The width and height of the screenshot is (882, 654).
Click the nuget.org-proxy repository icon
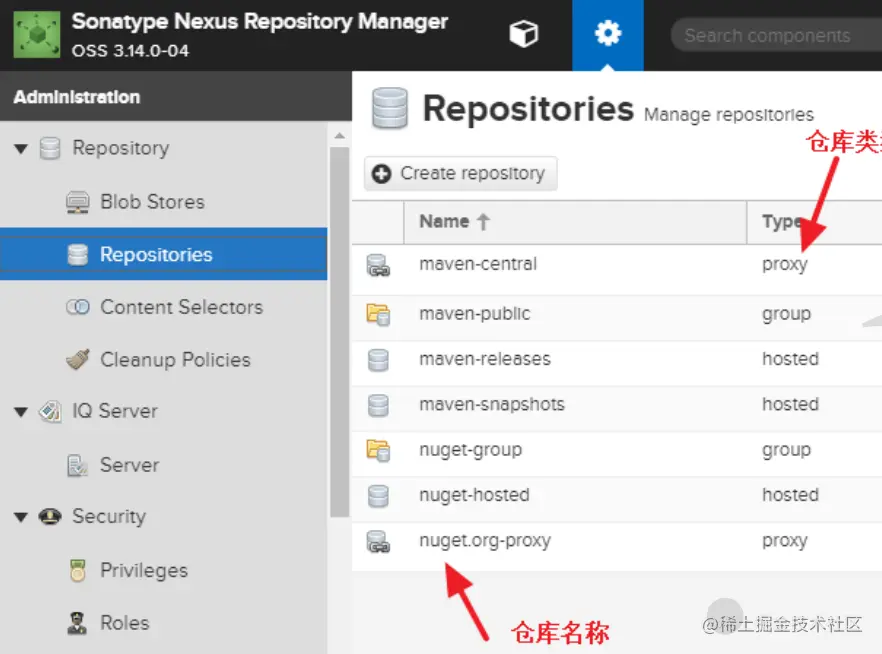(378, 542)
